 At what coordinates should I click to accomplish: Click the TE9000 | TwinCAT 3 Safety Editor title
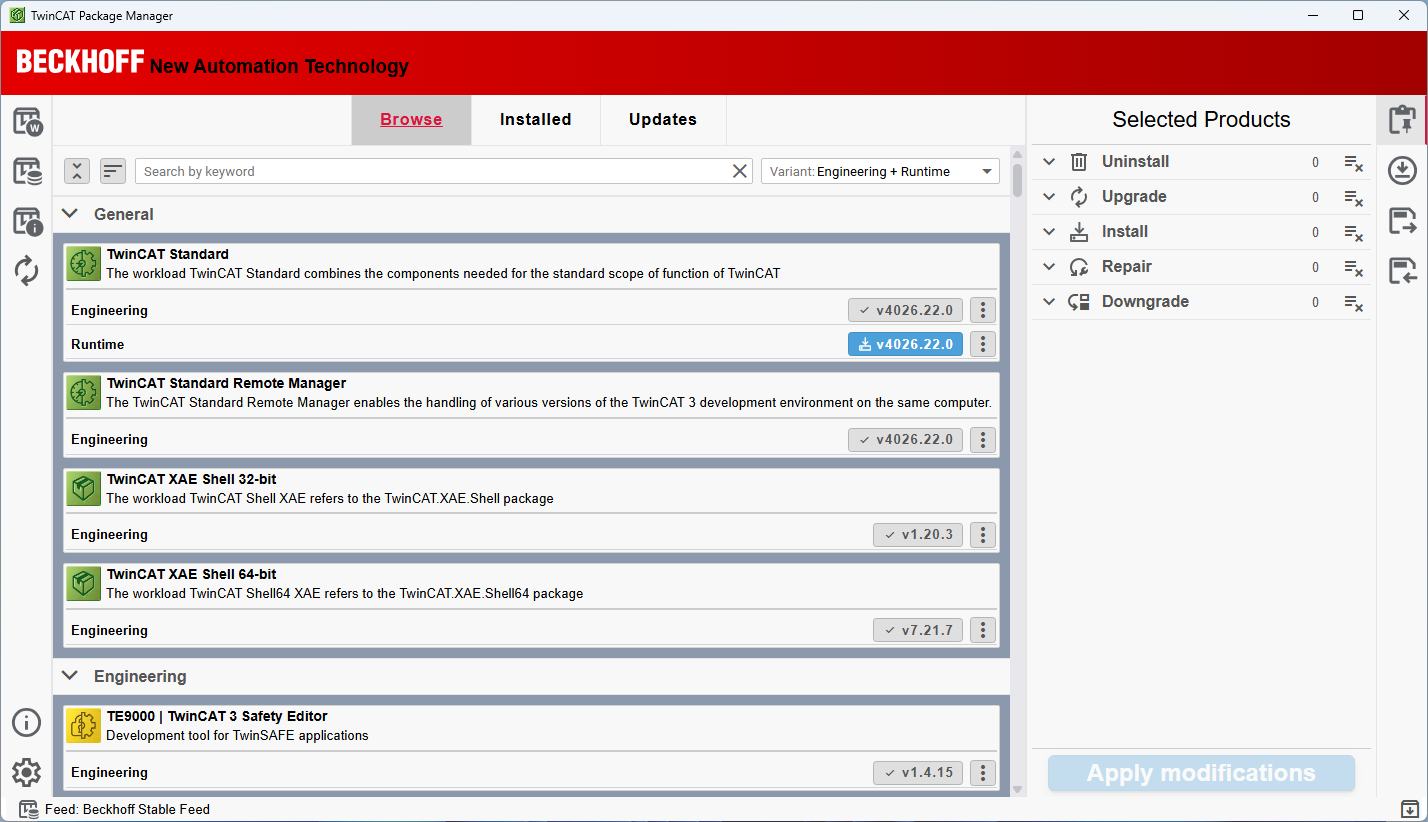tap(217, 716)
